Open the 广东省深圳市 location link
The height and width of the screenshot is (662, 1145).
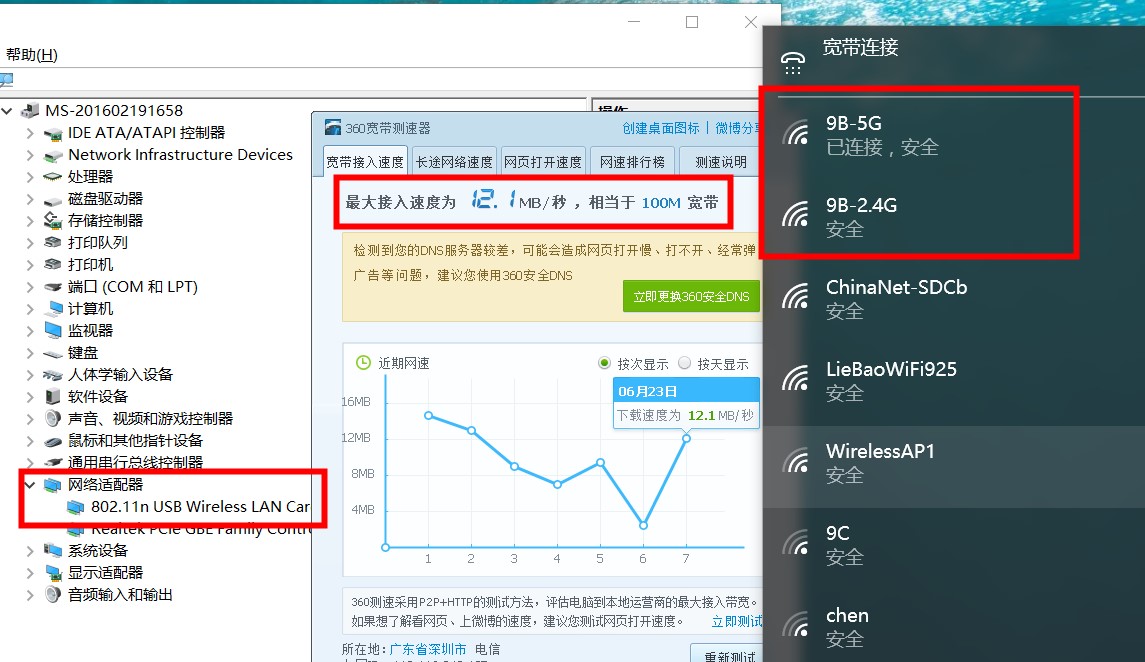click(x=428, y=649)
